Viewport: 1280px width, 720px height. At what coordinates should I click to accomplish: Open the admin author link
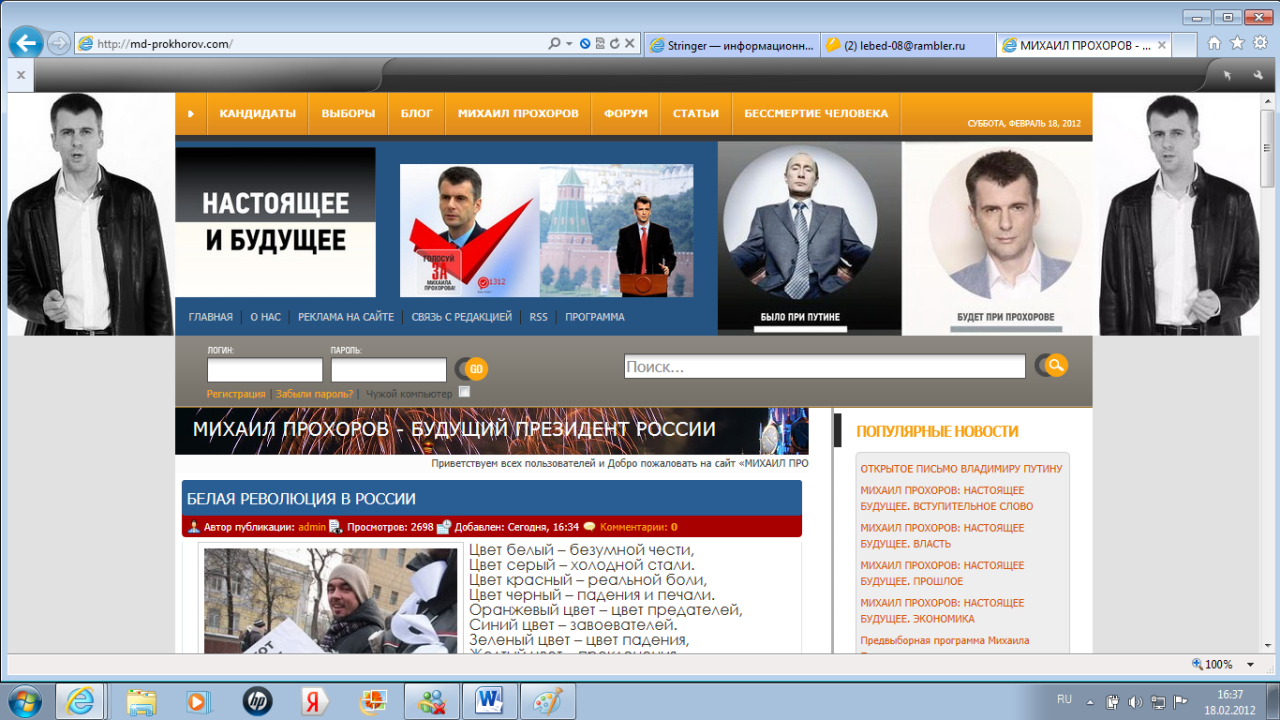[312, 527]
